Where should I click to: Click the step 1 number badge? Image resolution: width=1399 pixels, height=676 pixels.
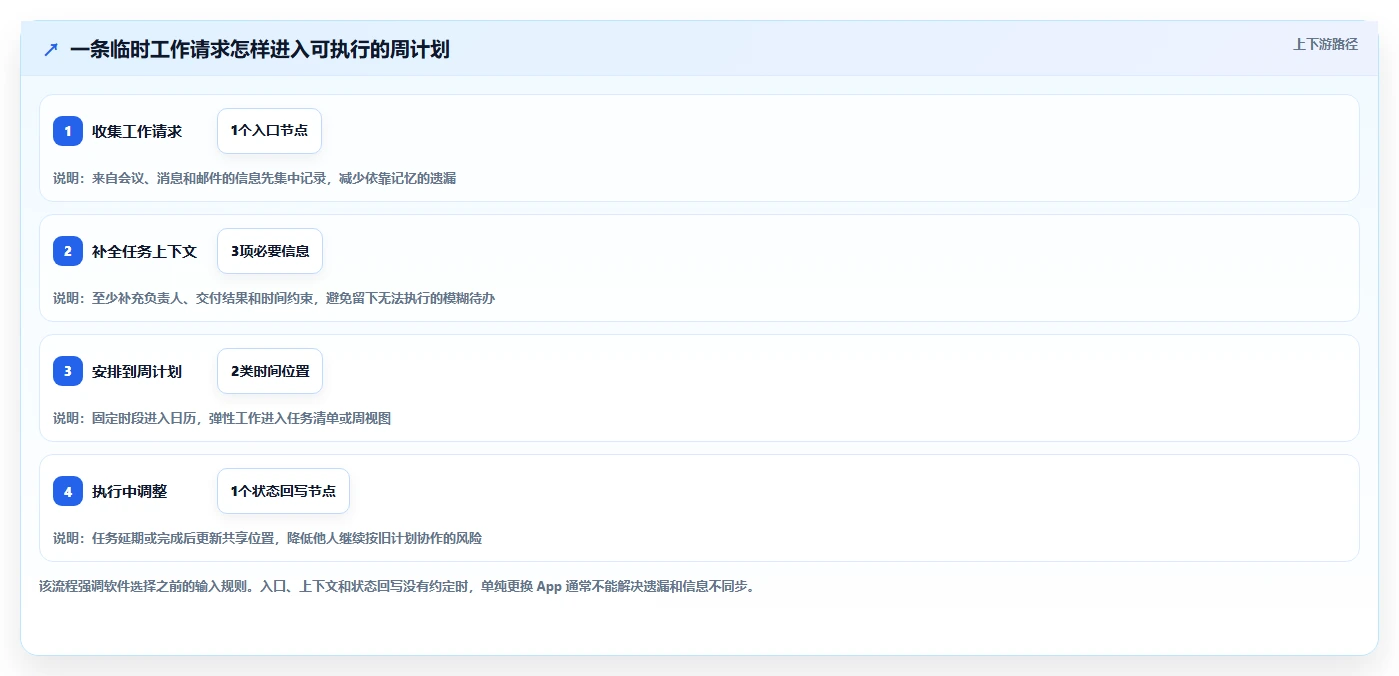(68, 131)
